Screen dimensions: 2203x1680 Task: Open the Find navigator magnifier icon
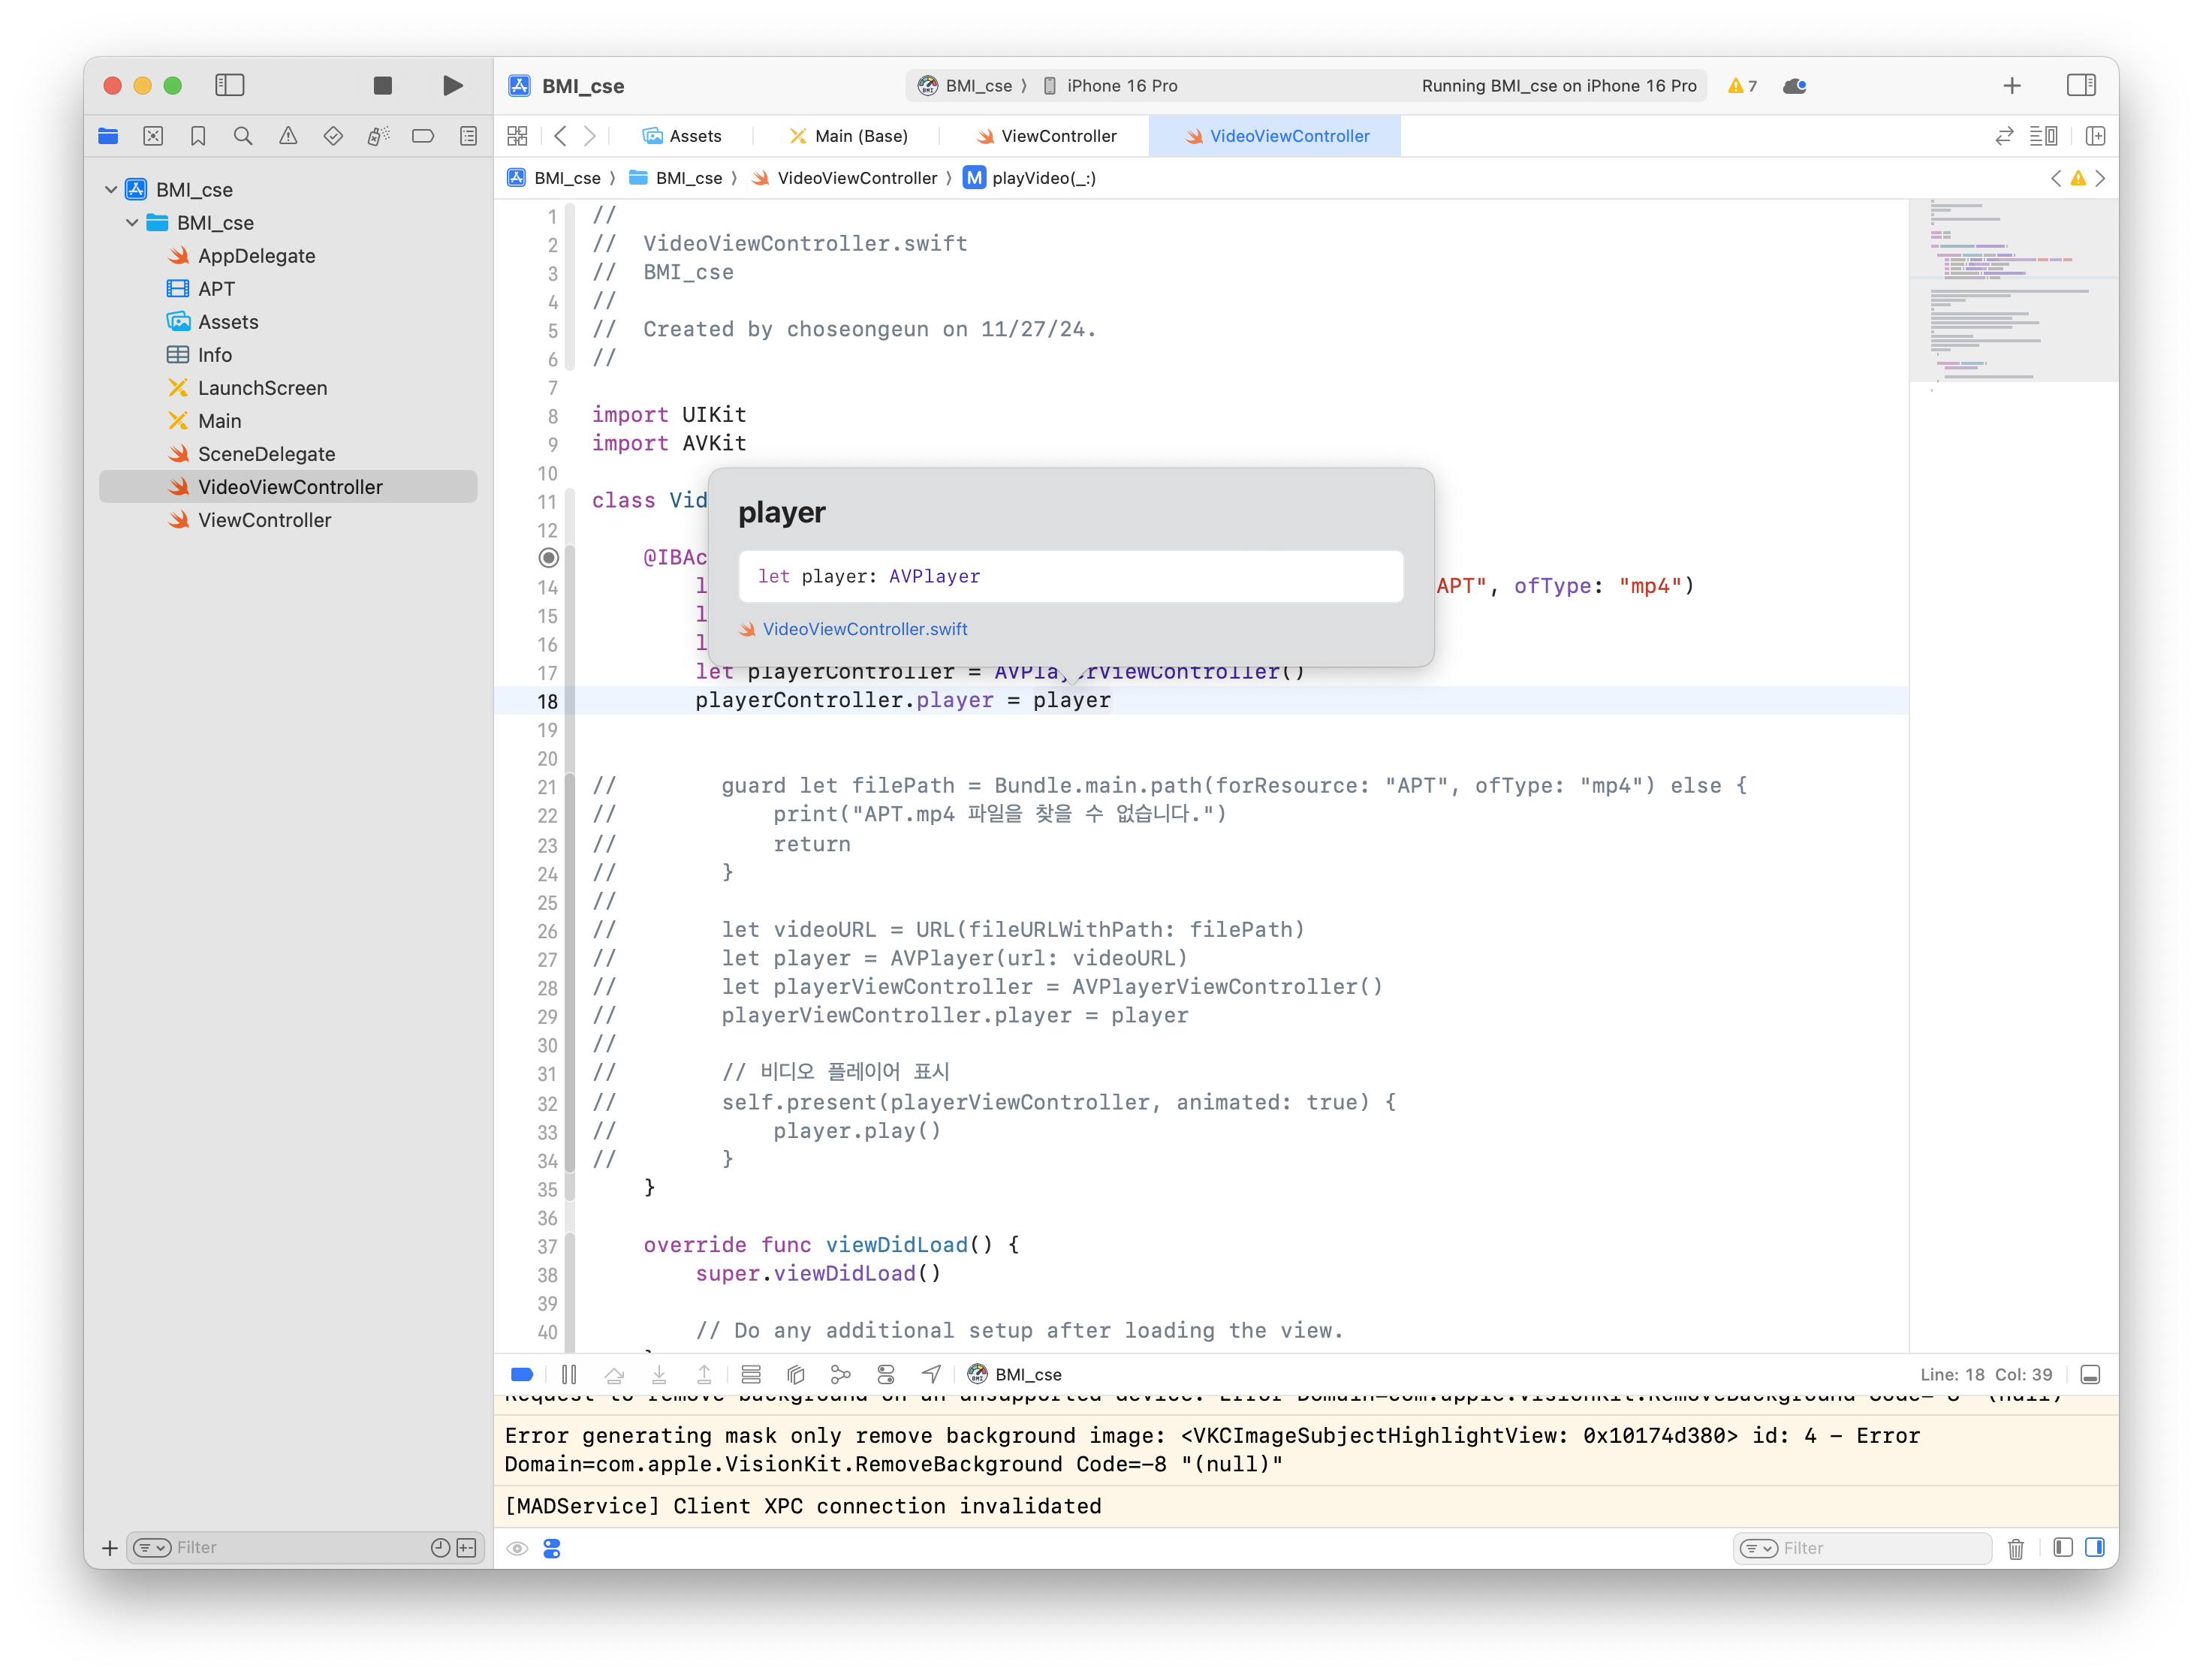click(243, 136)
